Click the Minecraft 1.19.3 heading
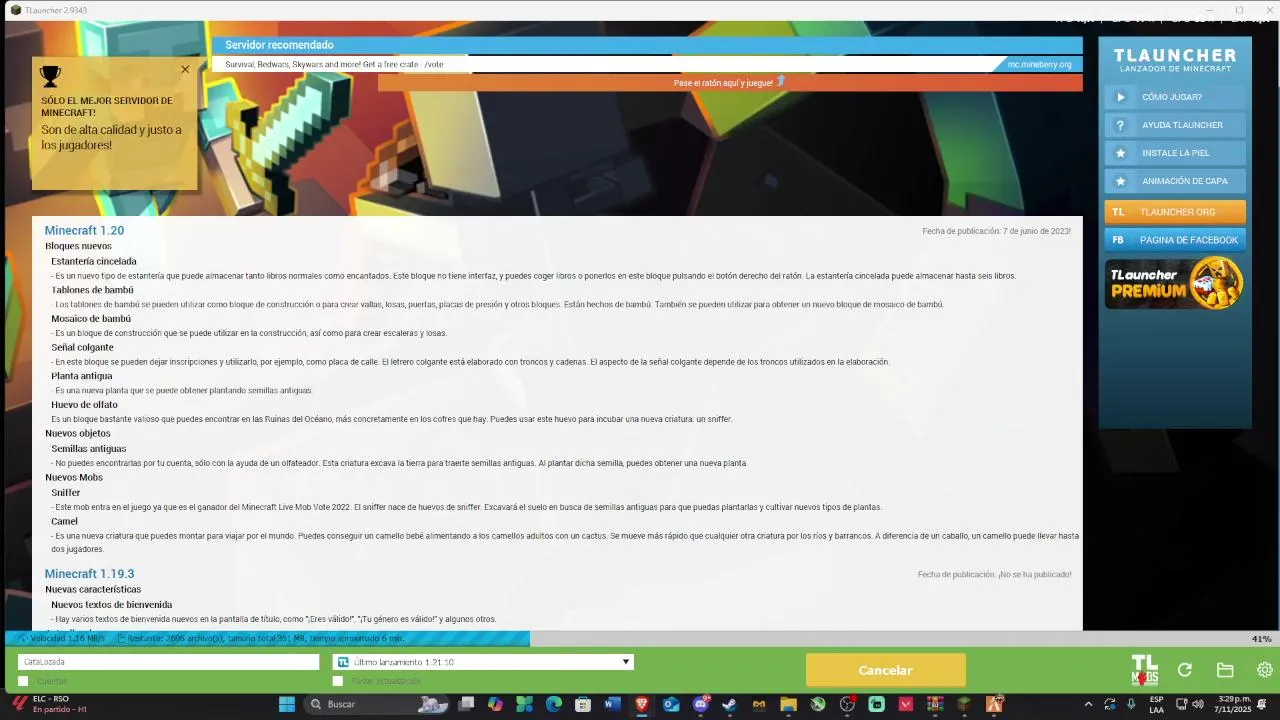The image size is (1280, 720). coord(89,574)
